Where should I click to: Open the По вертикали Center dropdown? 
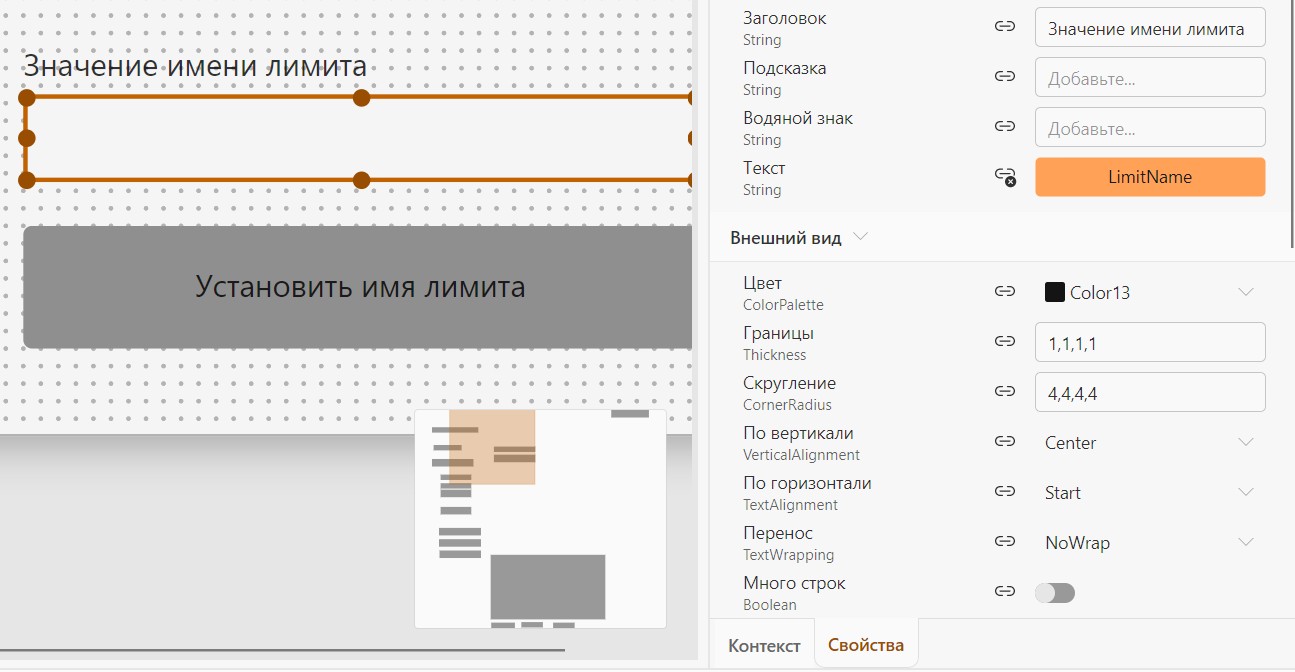(x=1150, y=442)
